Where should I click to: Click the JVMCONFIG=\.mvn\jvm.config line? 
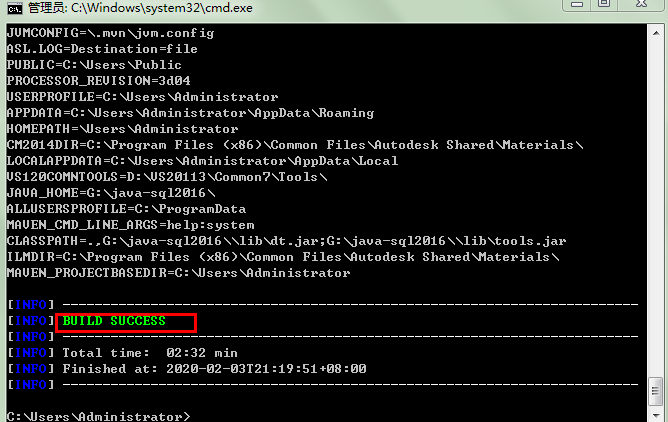[110, 33]
